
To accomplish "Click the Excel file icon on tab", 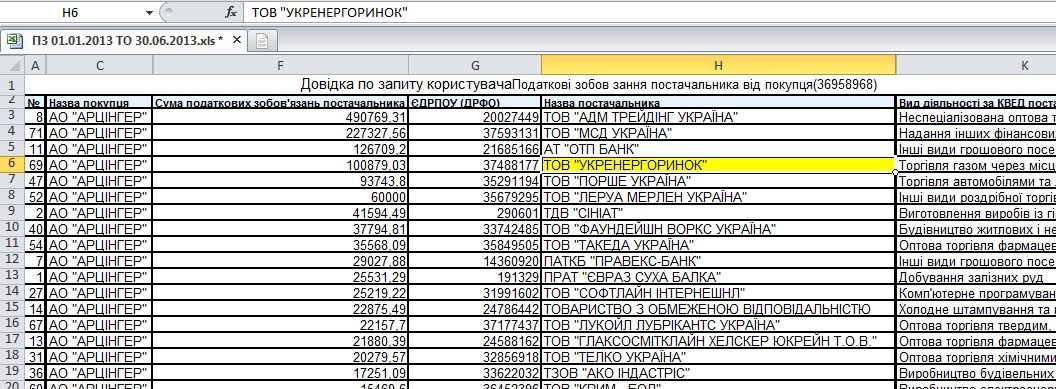I will click(15, 40).
